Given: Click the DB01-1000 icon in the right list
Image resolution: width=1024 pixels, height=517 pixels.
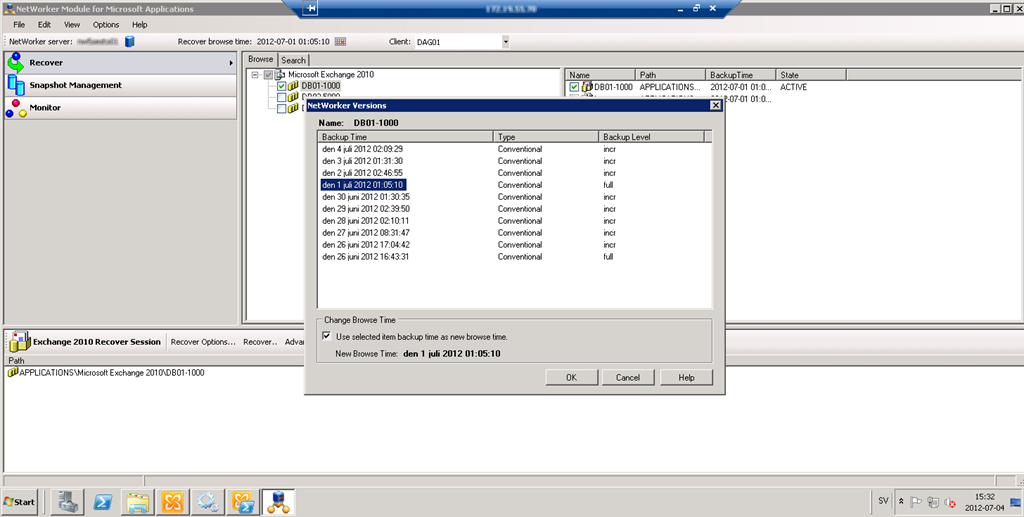Looking at the screenshot, I should pyautogui.click(x=587, y=87).
